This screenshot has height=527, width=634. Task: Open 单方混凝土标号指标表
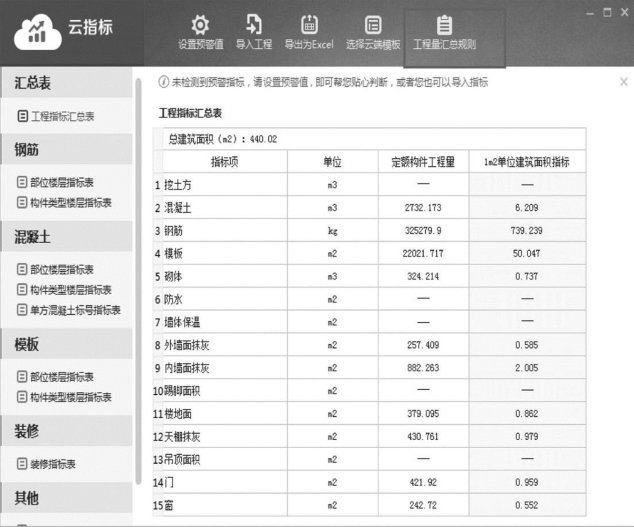69,310
